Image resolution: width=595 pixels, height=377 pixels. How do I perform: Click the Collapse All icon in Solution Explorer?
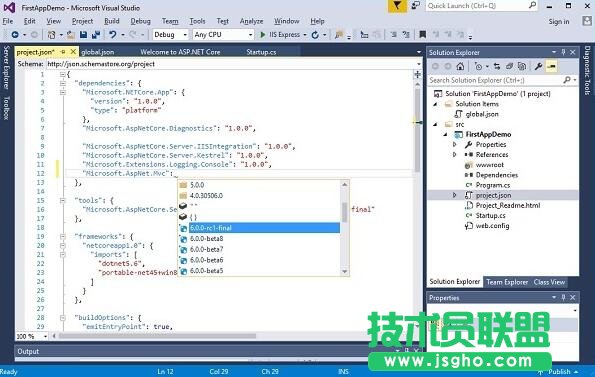point(509,66)
